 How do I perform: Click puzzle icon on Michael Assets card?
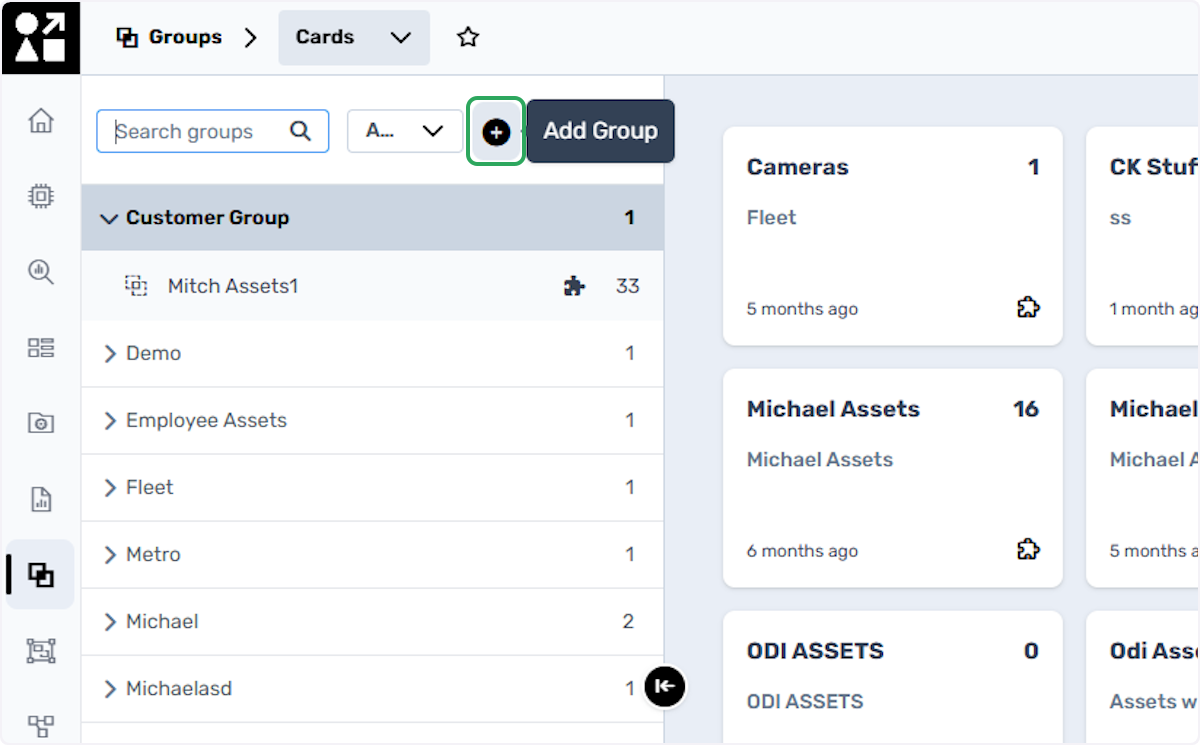pos(1028,550)
